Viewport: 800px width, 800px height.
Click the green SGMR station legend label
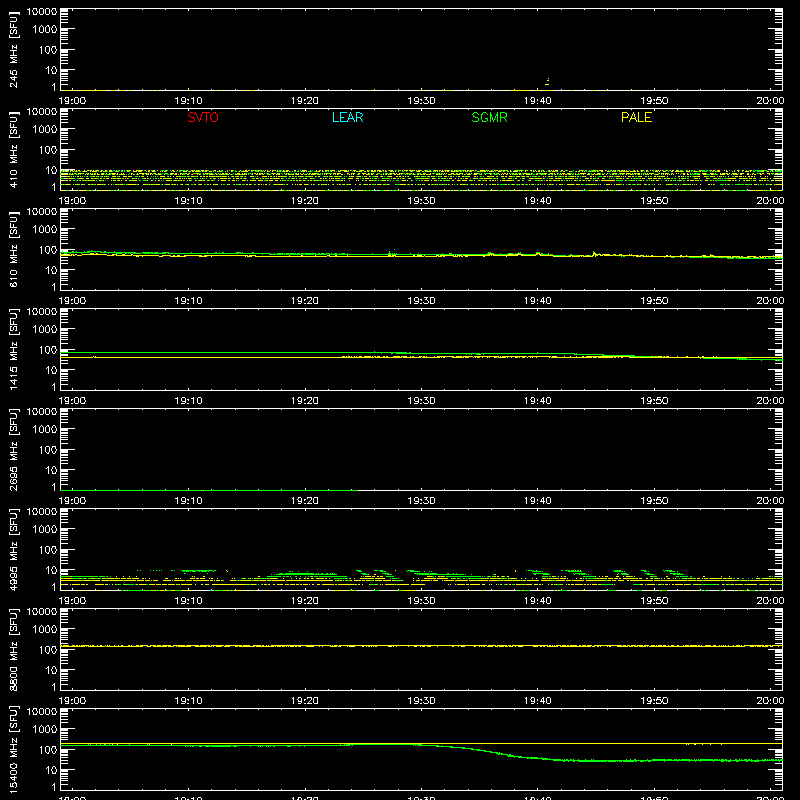coord(489,117)
